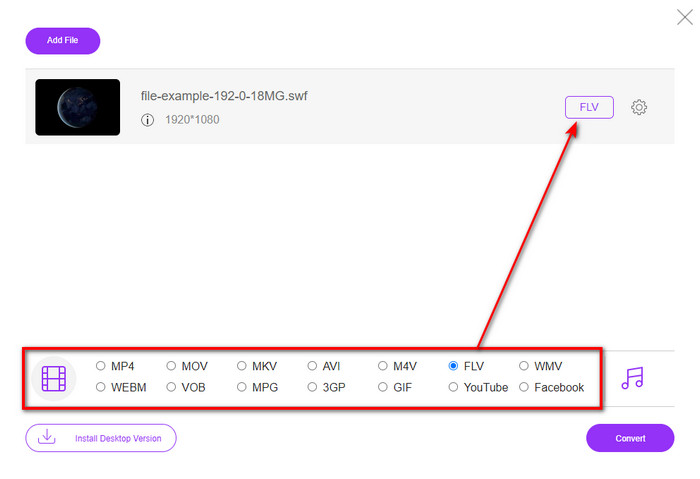The image size is (700, 479).
Task: Select the VOB radio button
Action: 171,387
